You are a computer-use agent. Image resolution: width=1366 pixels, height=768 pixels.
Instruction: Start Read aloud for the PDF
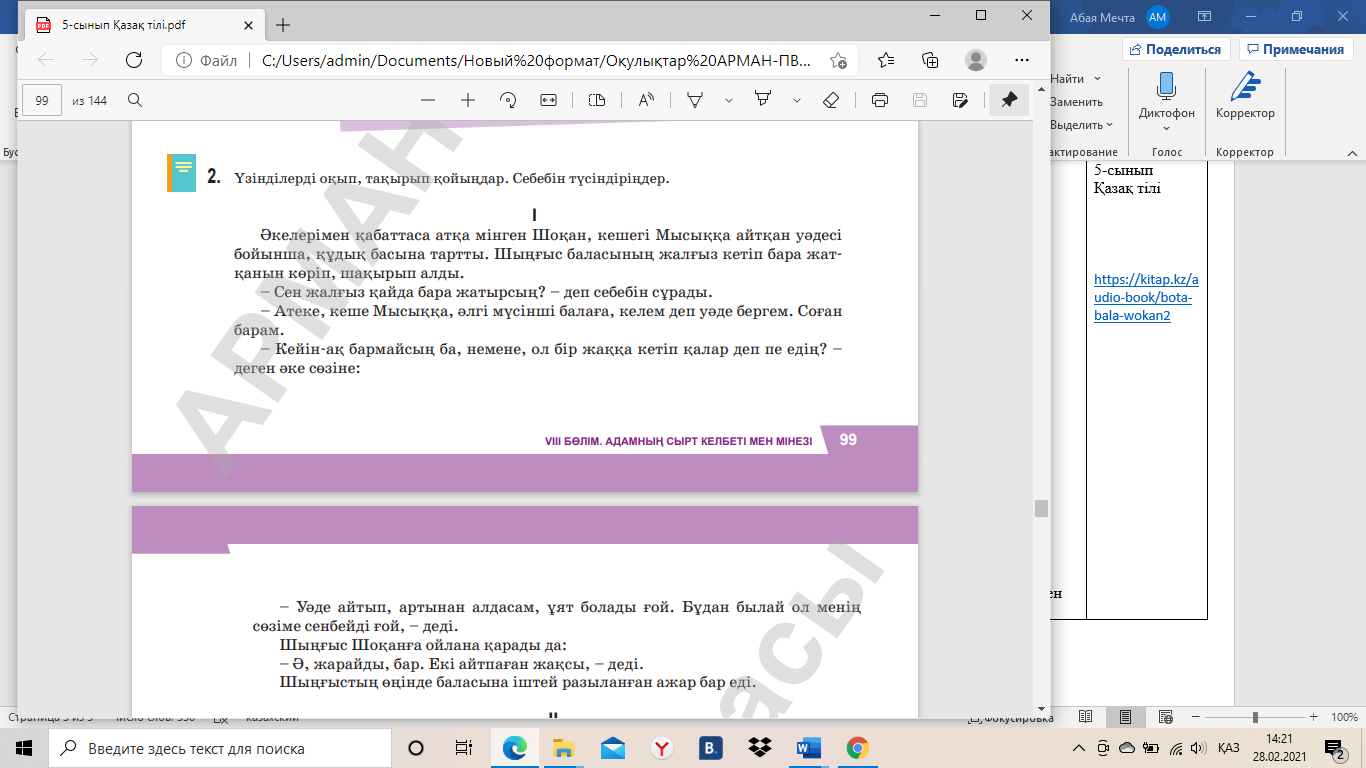(x=646, y=100)
